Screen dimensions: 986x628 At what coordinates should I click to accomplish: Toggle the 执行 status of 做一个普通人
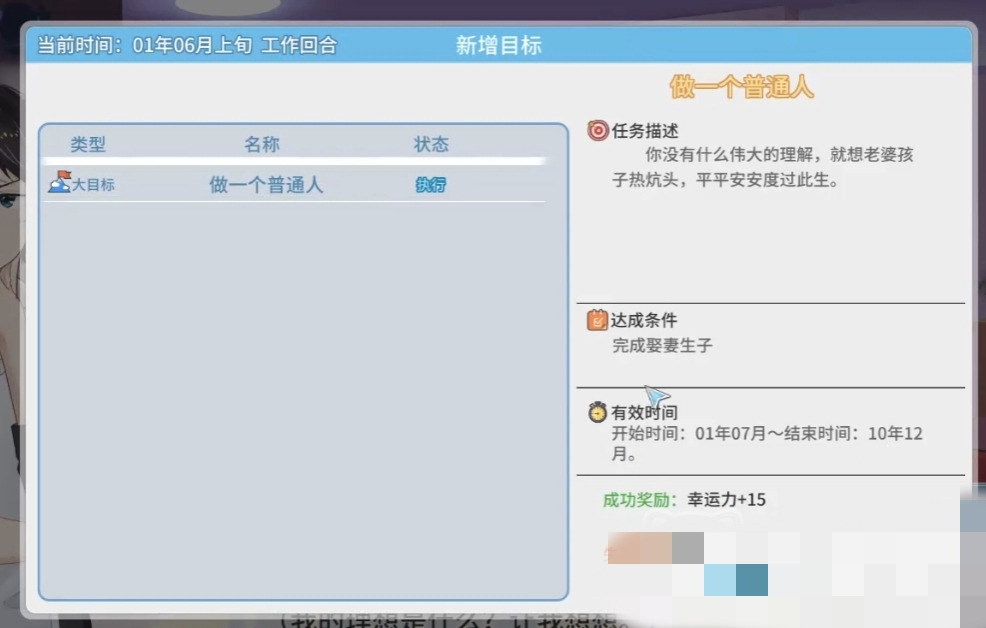click(x=430, y=184)
